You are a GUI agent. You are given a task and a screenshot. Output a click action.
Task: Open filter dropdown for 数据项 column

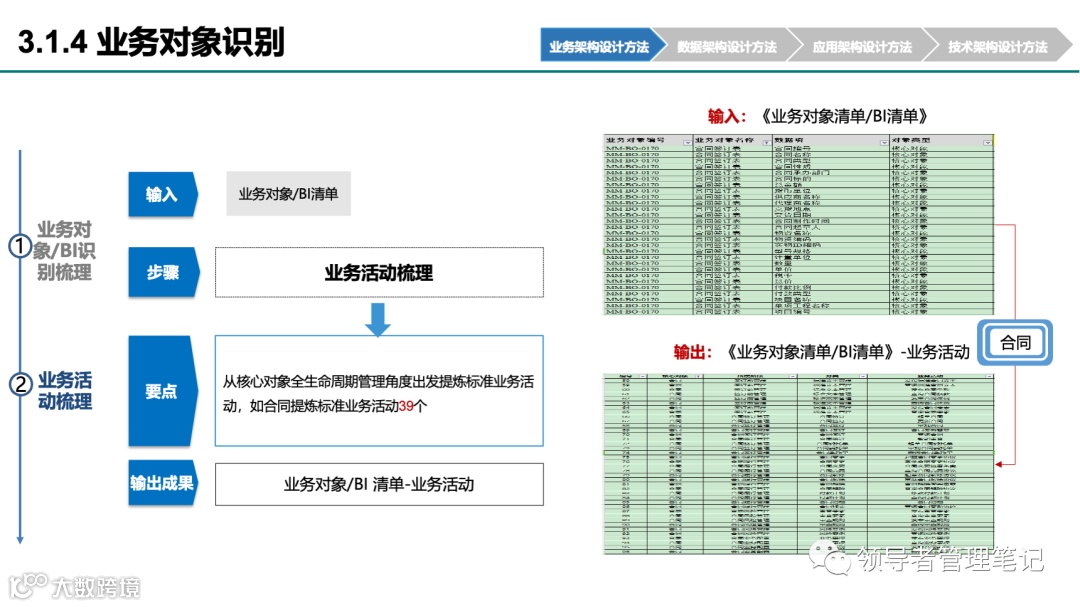pyautogui.click(x=884, y=142)
